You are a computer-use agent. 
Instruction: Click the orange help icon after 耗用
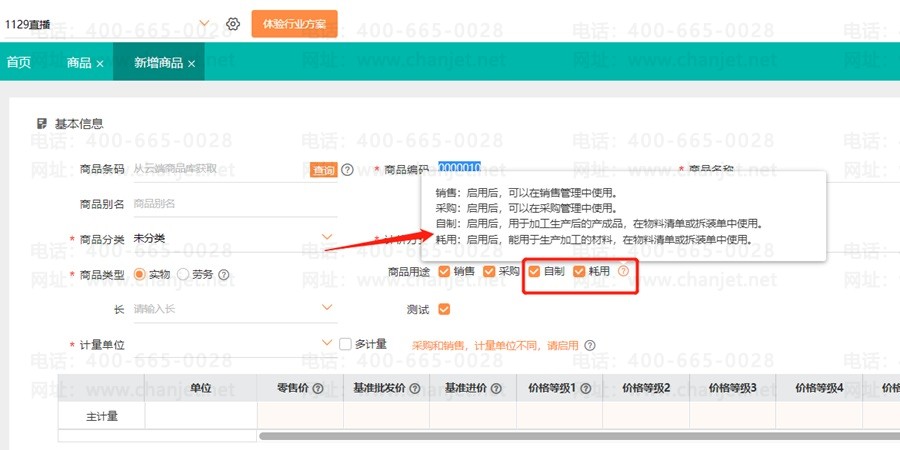coord(623,271)
